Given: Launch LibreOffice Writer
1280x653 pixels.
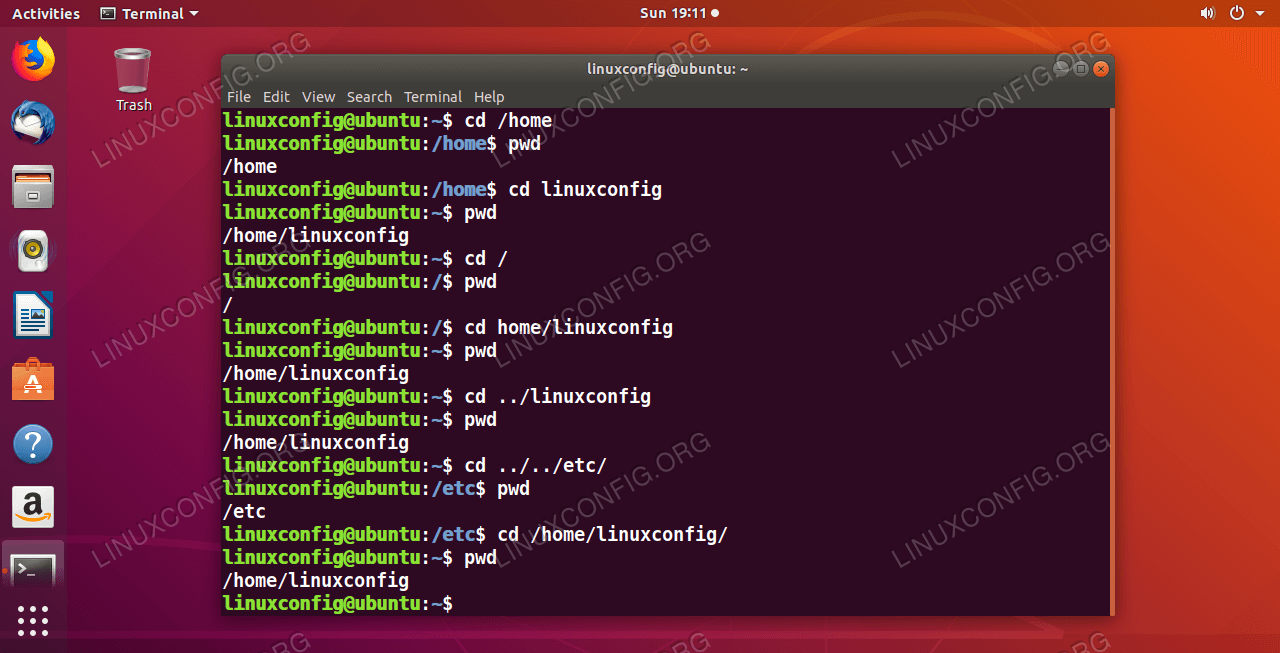Looking at the screenshot, I should 33,315.
